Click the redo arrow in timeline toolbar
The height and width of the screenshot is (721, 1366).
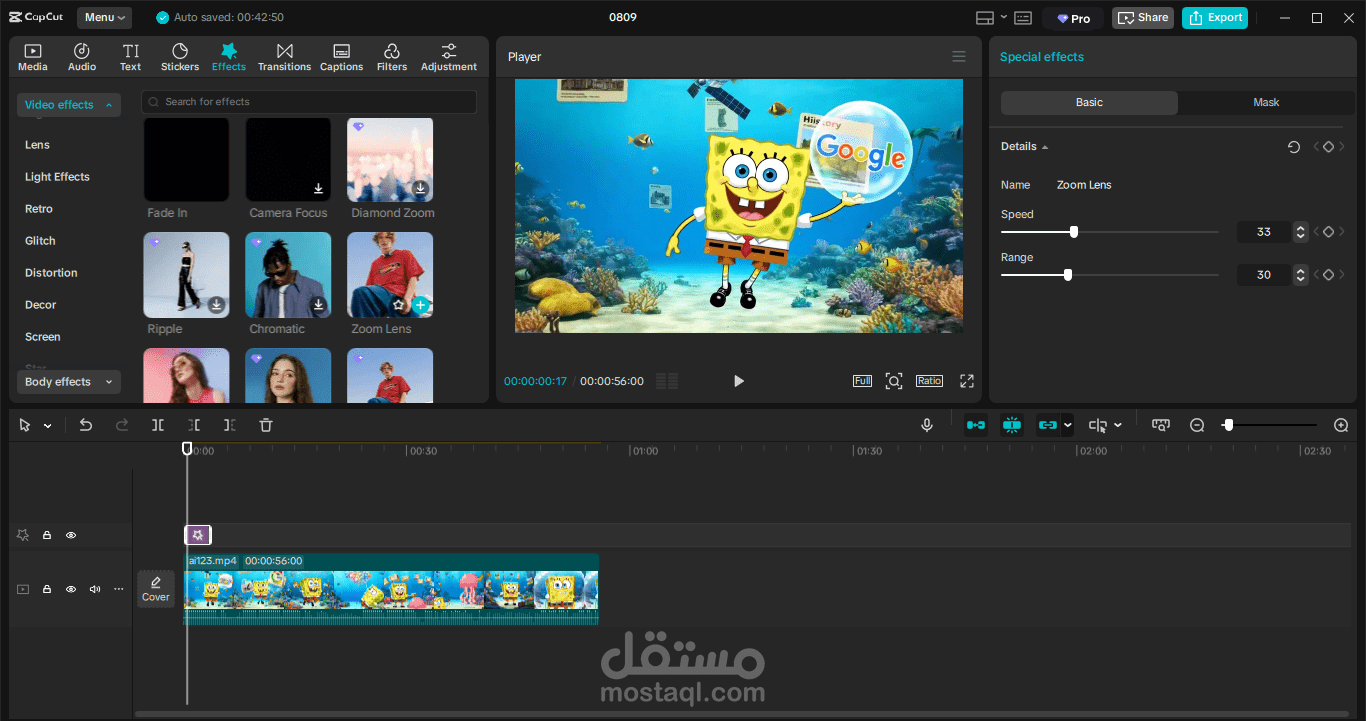122,425
